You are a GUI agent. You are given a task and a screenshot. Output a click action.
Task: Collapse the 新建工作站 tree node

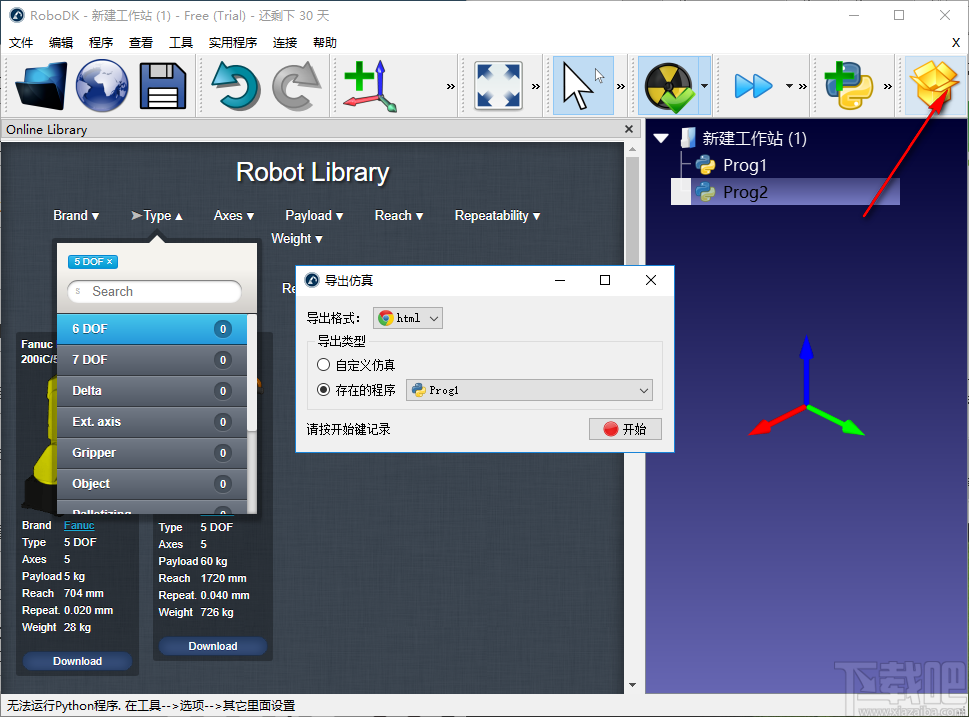(661, 139)
